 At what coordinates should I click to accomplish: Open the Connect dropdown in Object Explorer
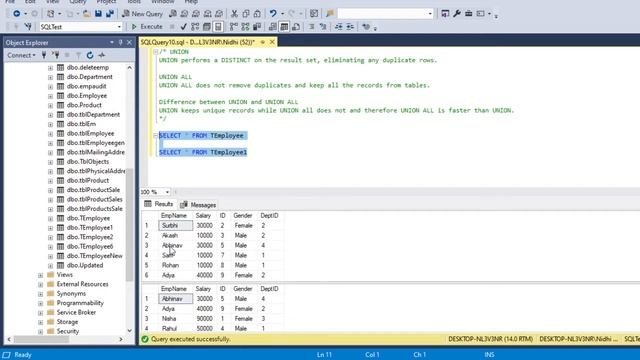pos(21,55)
